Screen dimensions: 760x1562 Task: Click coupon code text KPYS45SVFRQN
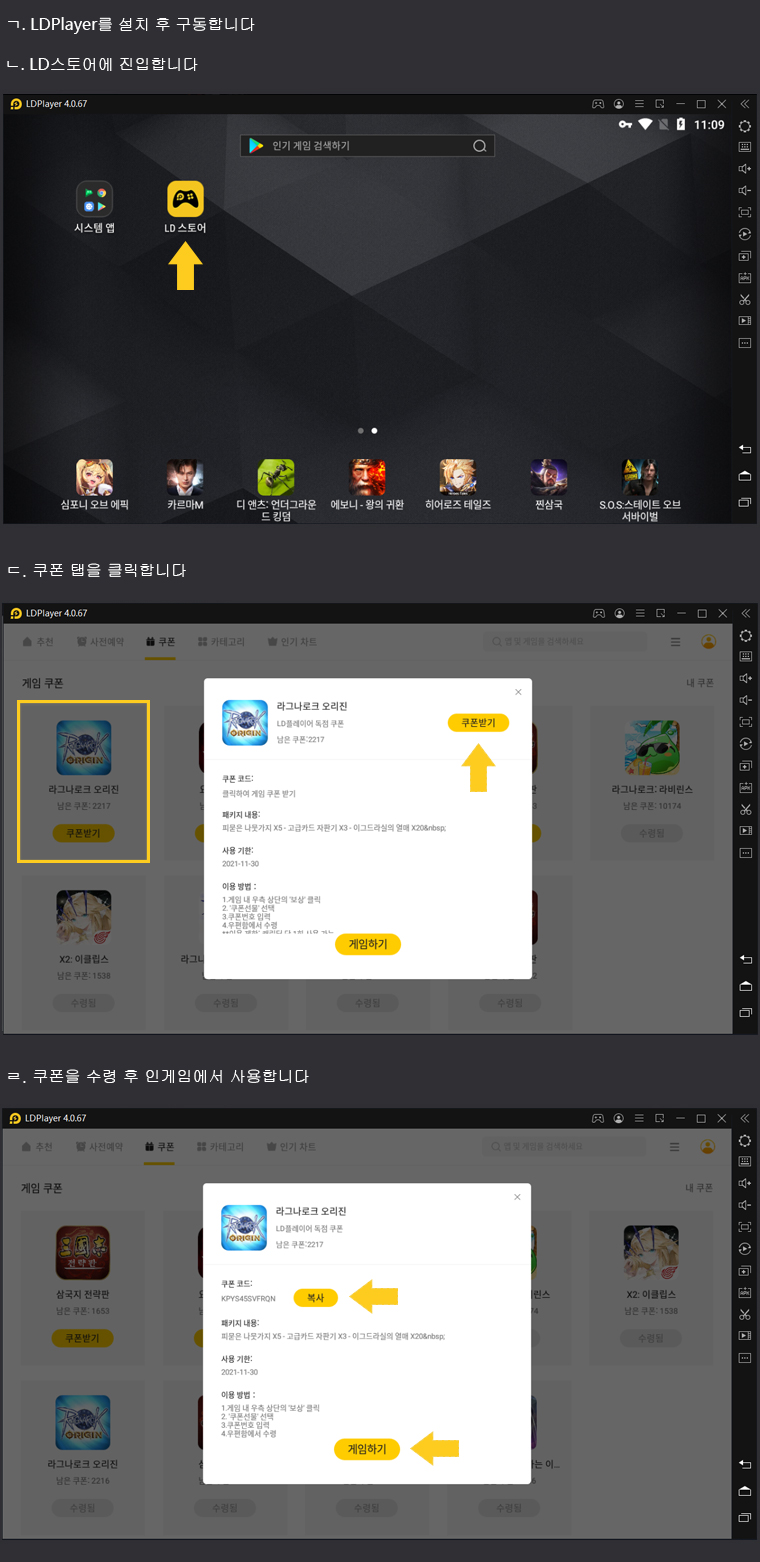(x=248, y=1297)
